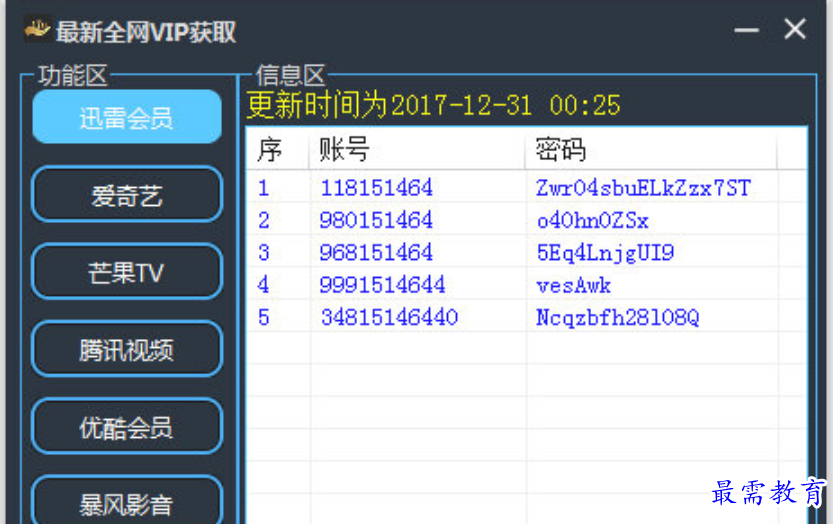Open the 优酷会员 accounts
This screenshot has width=833, height=524.
pos(127,426)
